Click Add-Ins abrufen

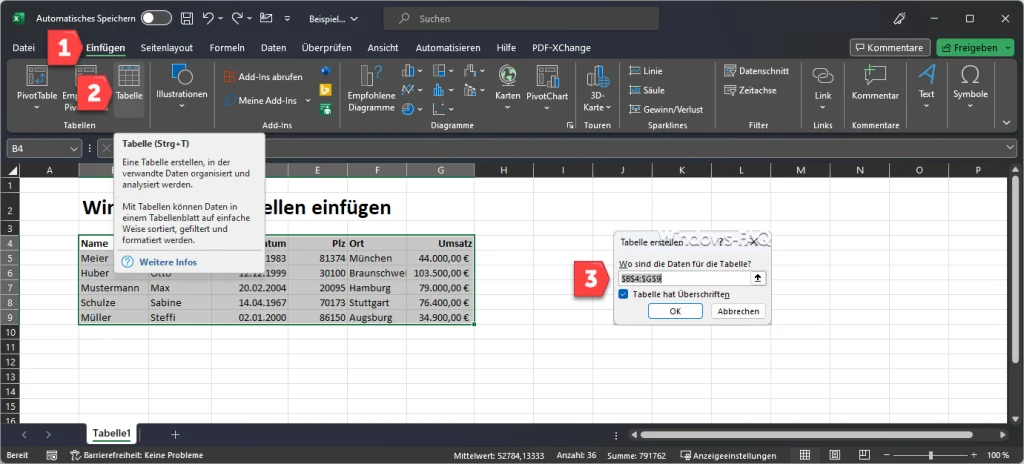(263, 76)
